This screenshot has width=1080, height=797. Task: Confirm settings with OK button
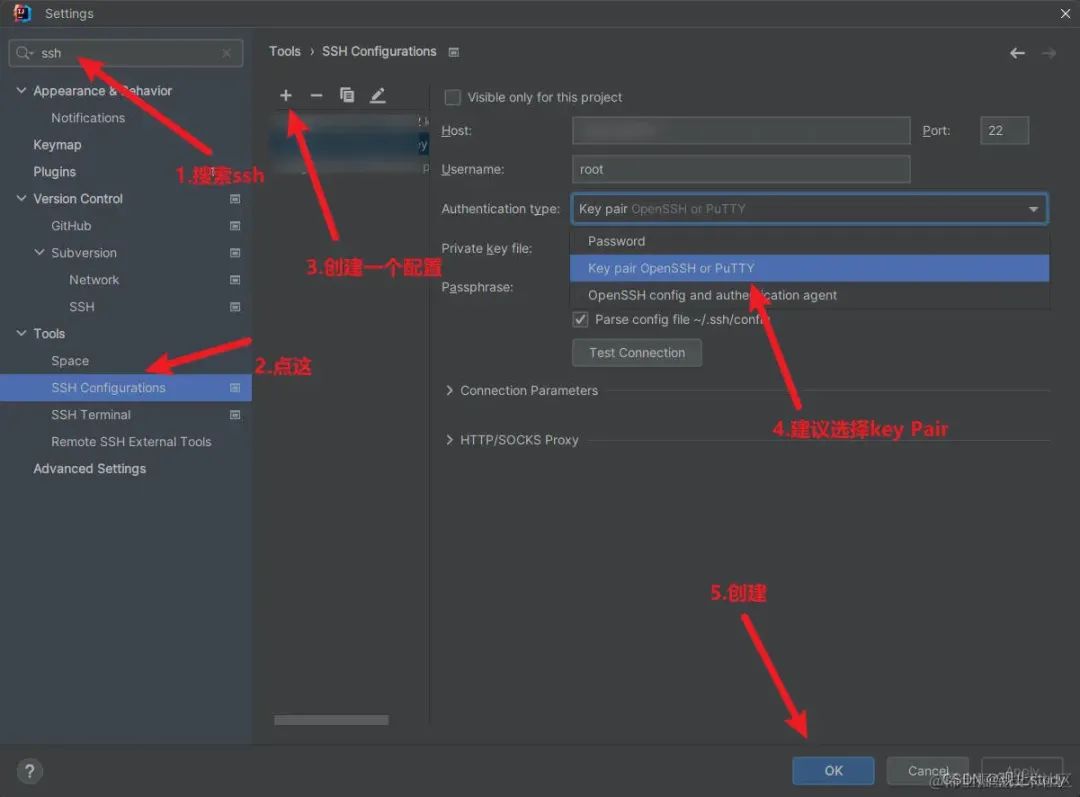click(833, 771)
